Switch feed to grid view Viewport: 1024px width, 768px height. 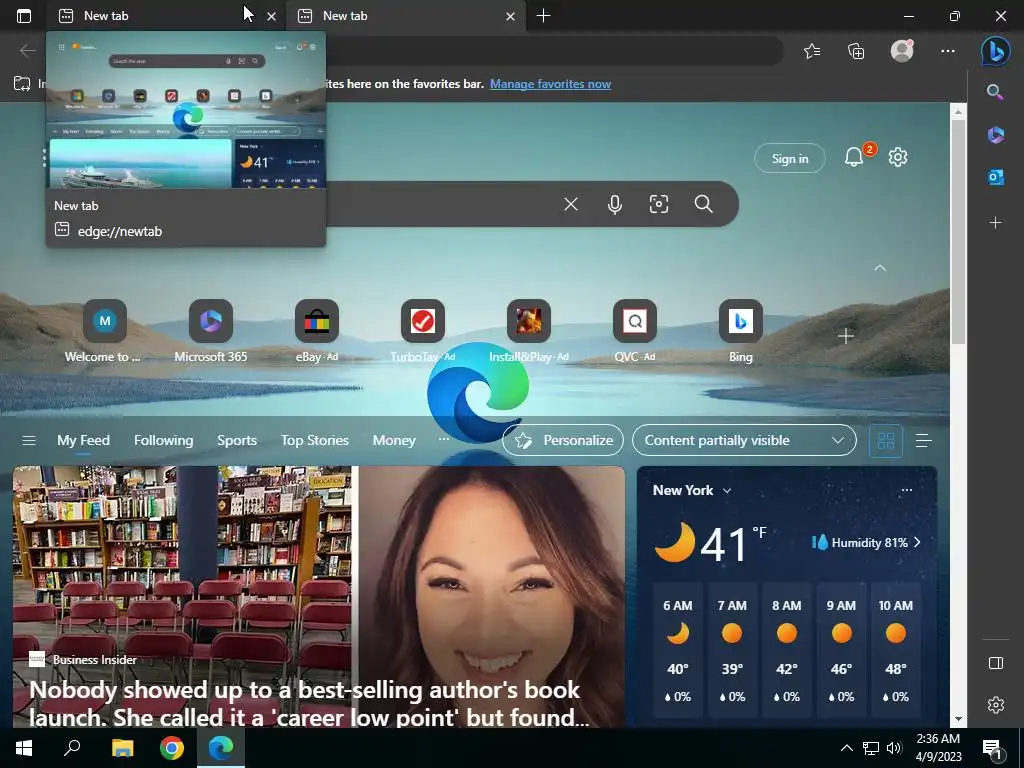[x=886, y=441]
